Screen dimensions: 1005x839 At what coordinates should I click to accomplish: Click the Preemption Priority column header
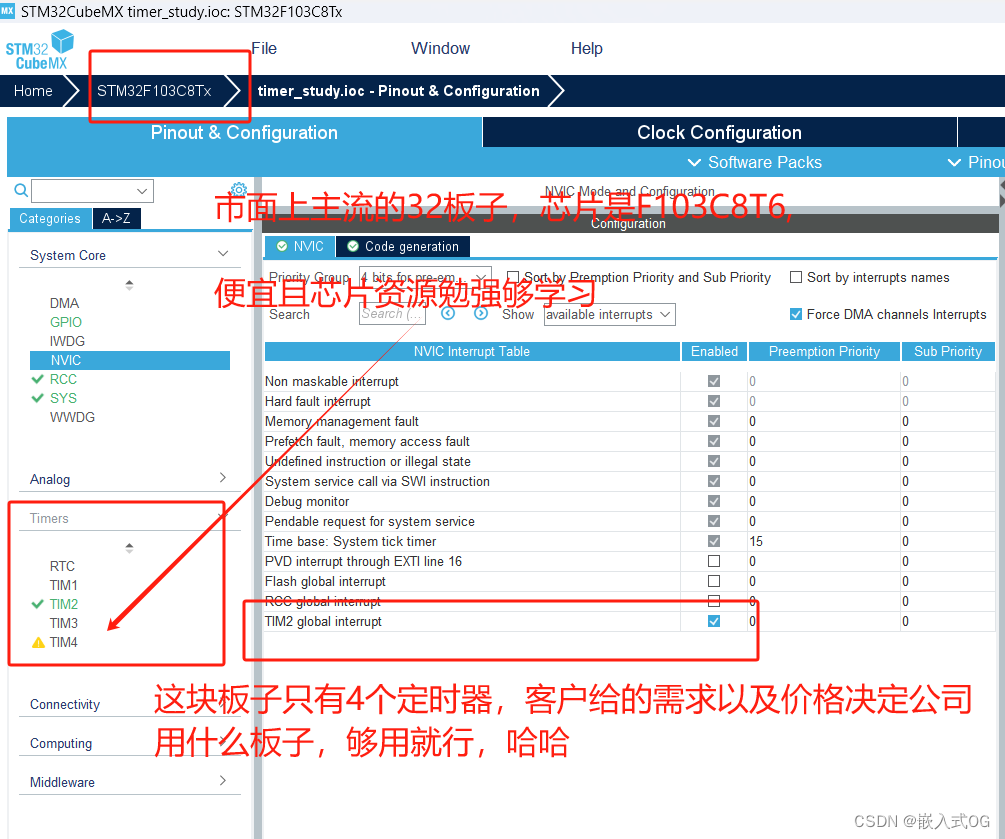[824, 351]
